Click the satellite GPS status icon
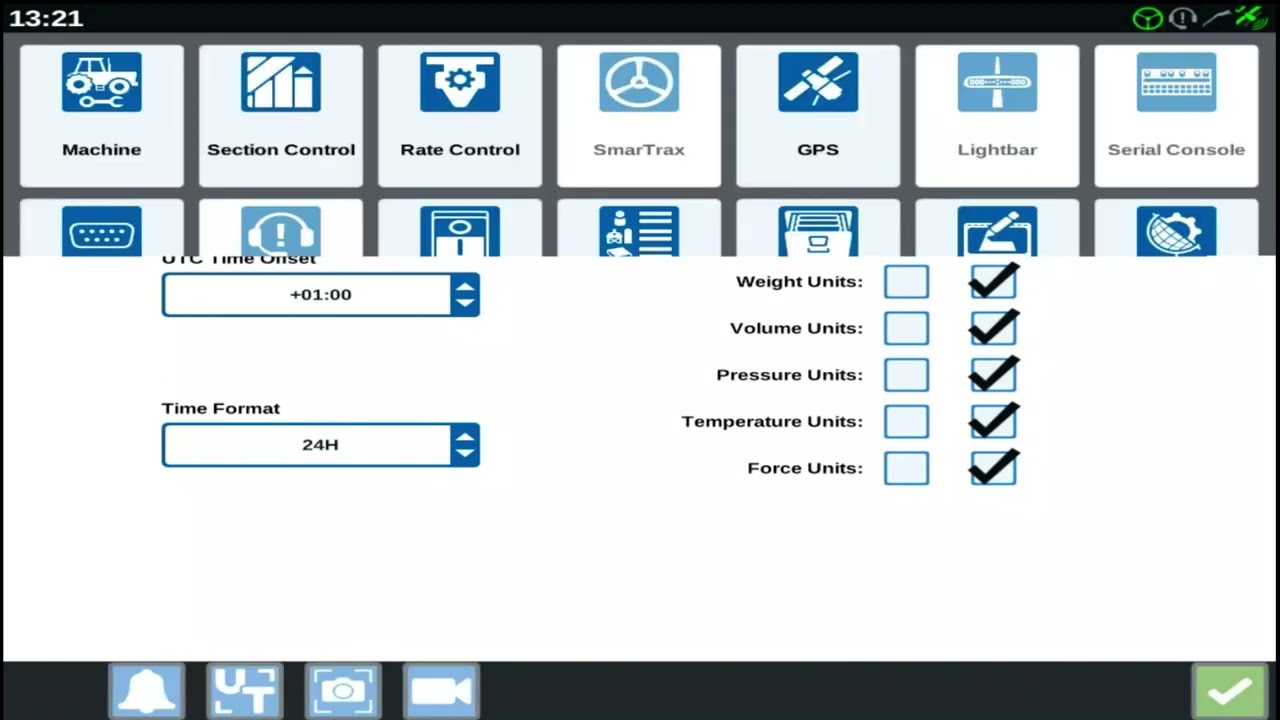This screenshot has height=720, width=1280. pos(1251,18)
